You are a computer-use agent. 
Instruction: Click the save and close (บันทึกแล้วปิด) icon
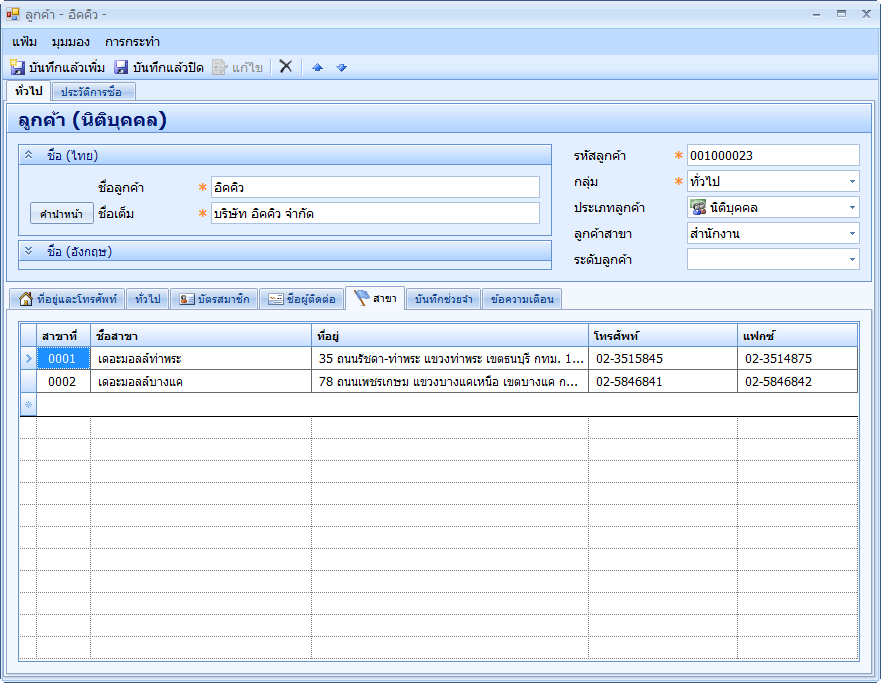click(x=121, y=67)
